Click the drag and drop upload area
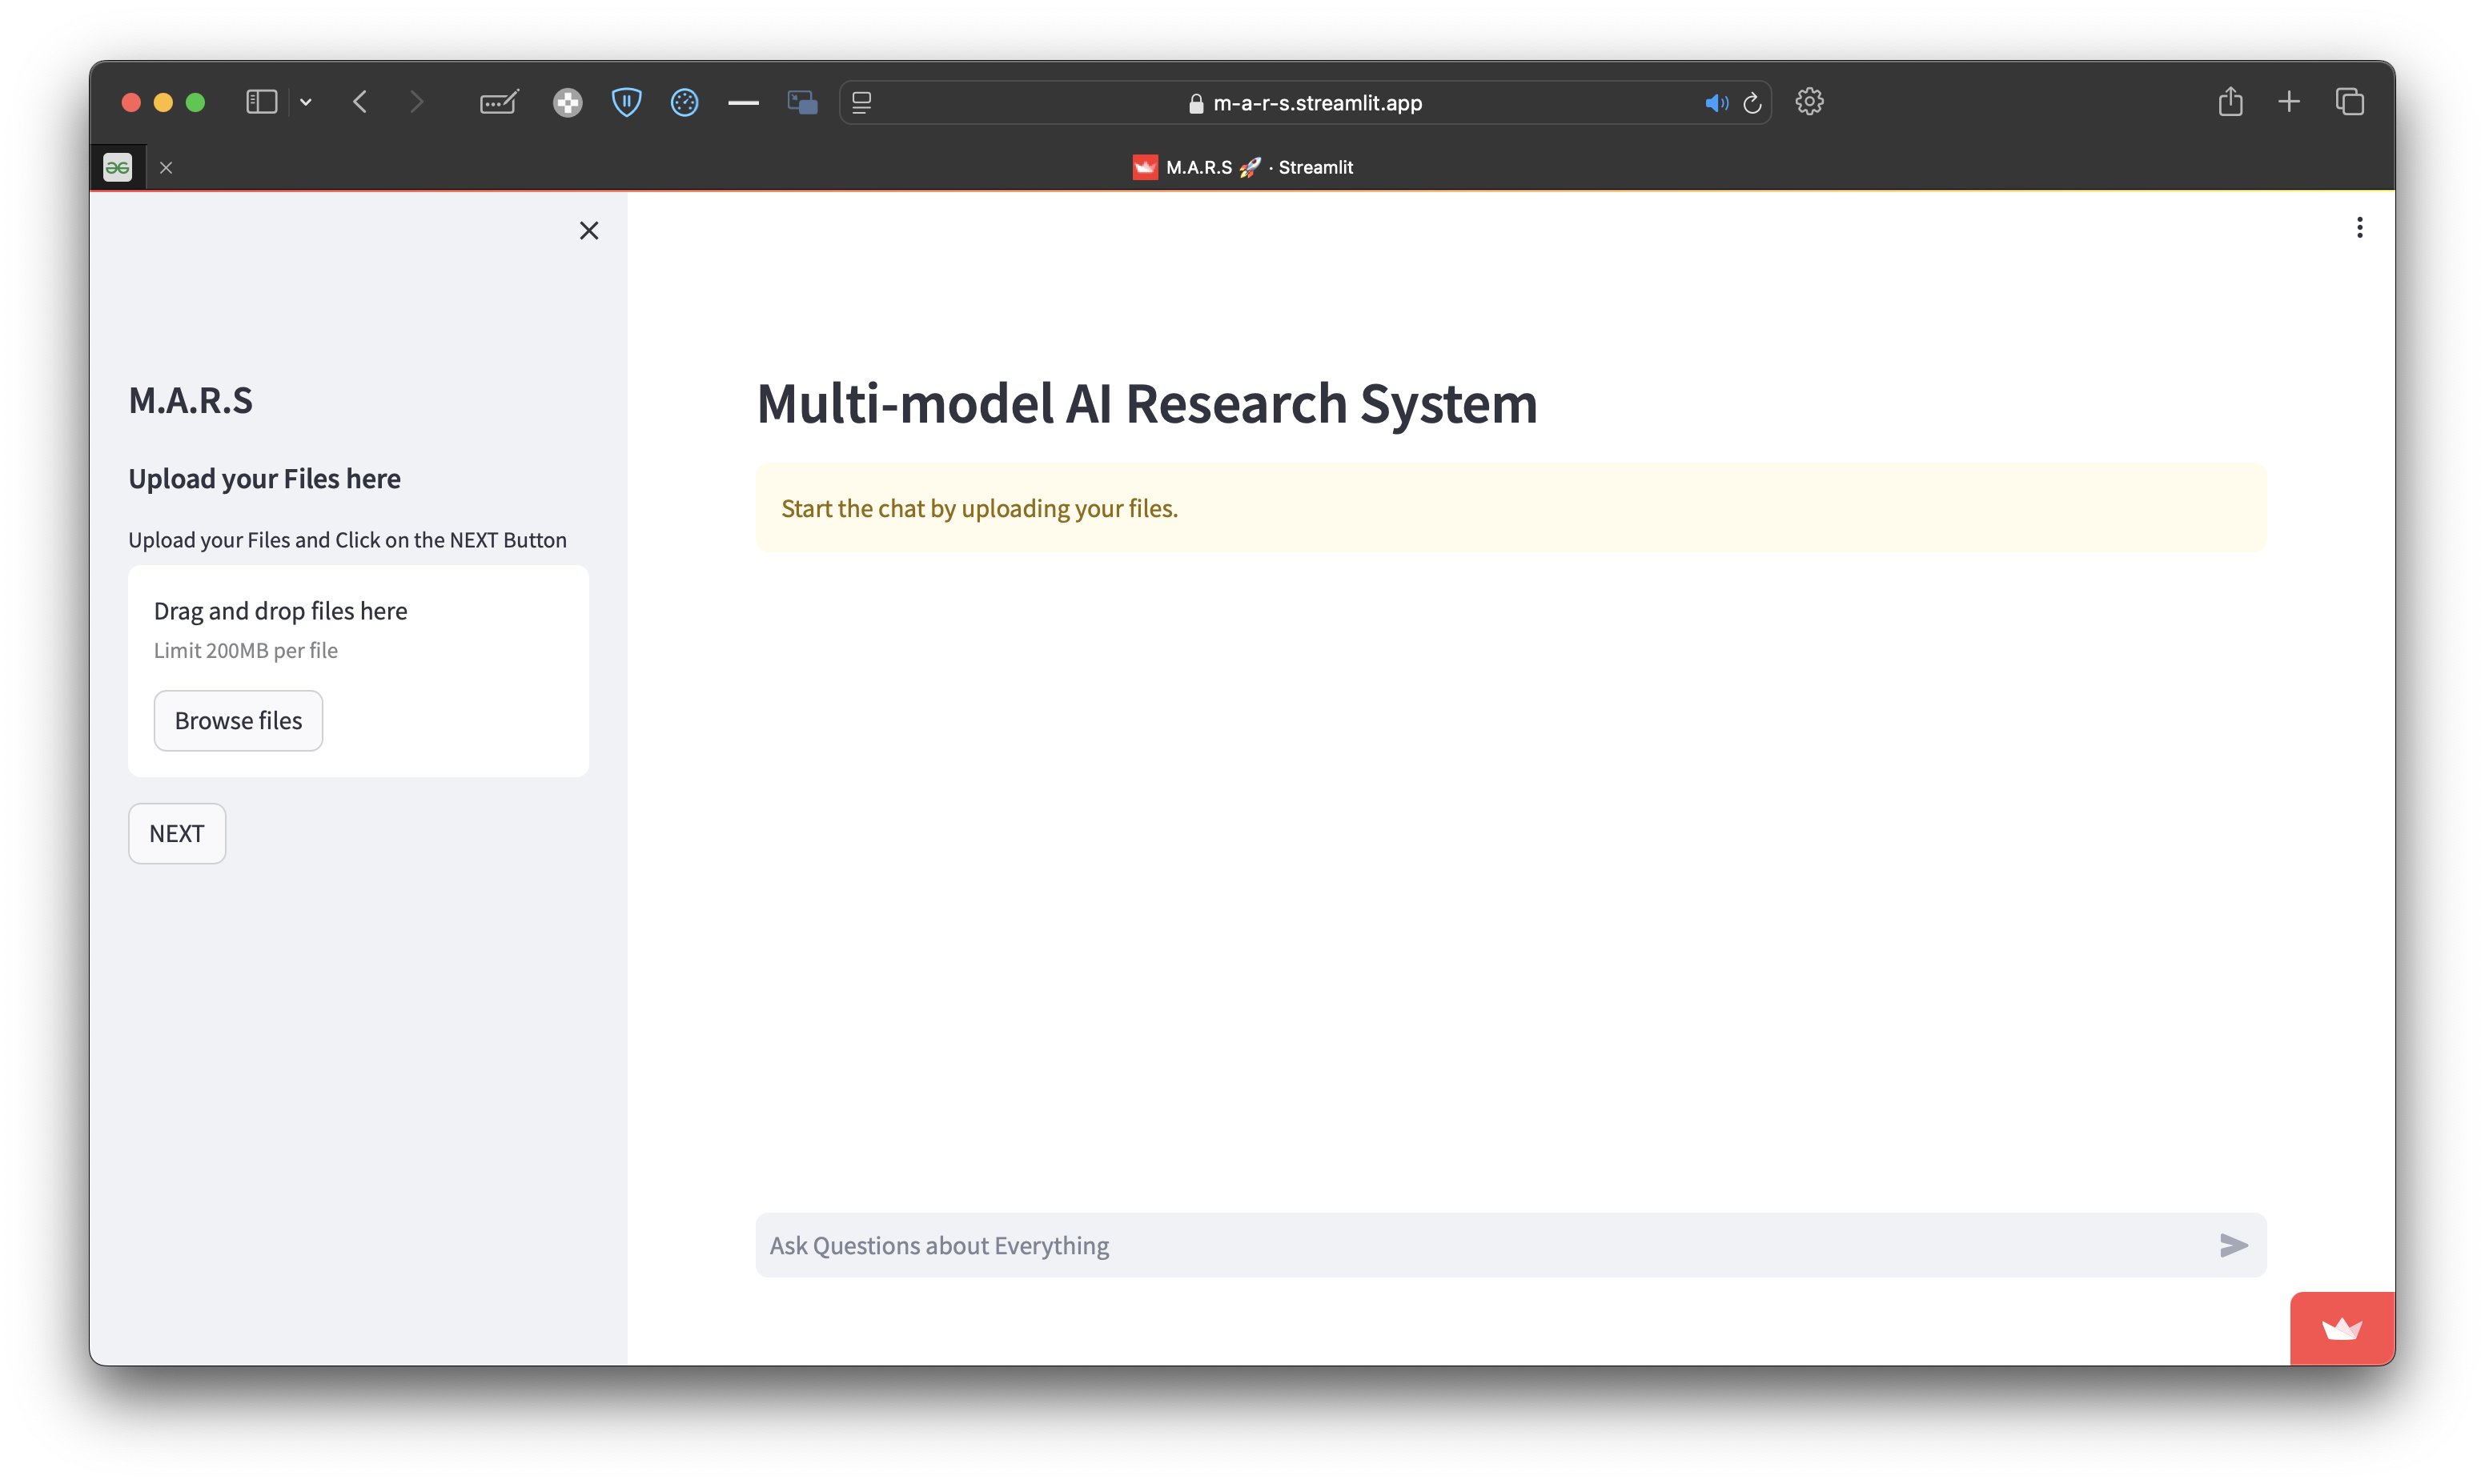This screenshot has height=1484, width=2485. [358, 671]
